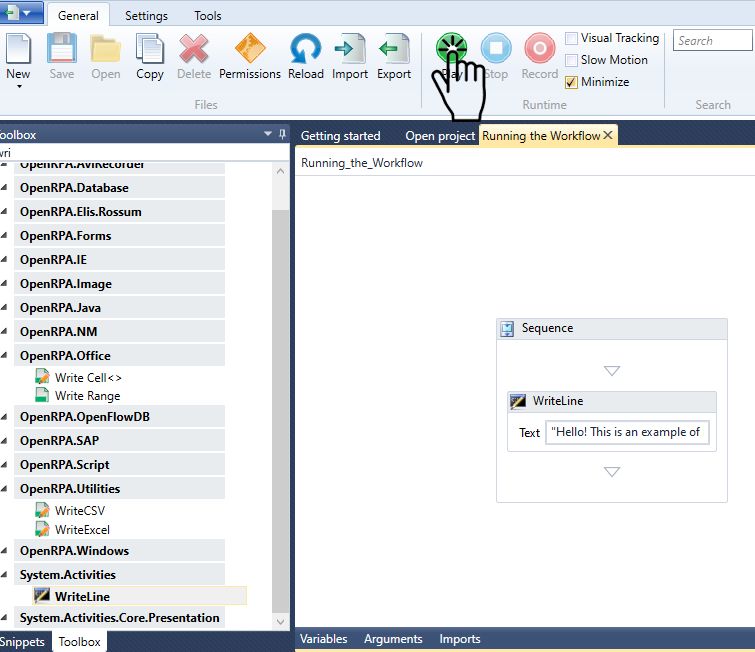Collapse the OpenRPA.Utilities category
This screenshot has width=755, height=652.
click(x=5, y=489)
